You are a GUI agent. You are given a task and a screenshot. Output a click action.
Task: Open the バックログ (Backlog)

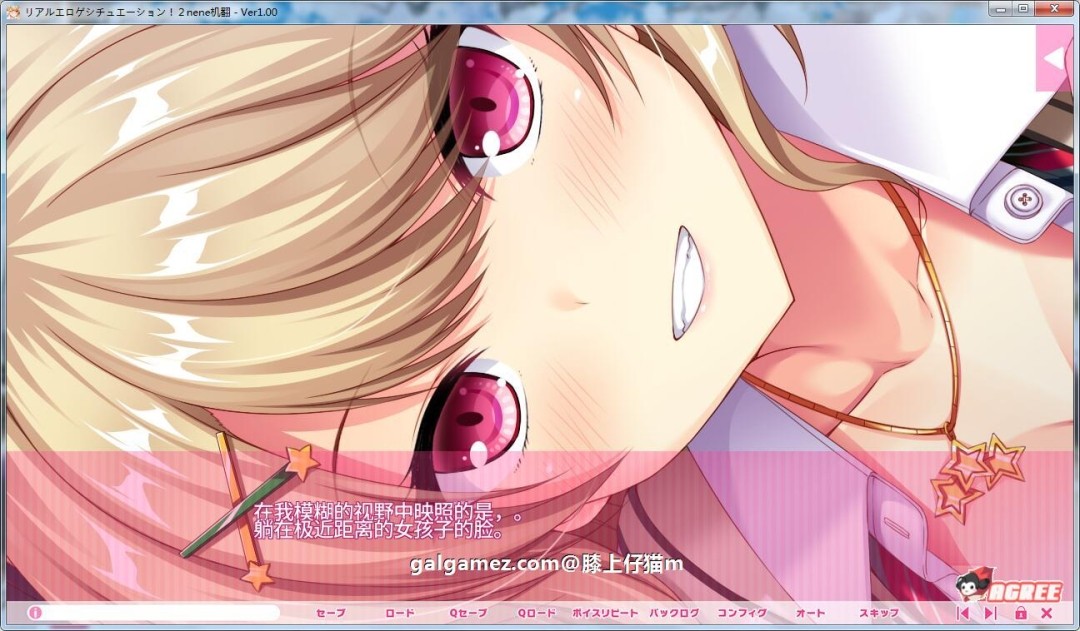coord(674,613)
